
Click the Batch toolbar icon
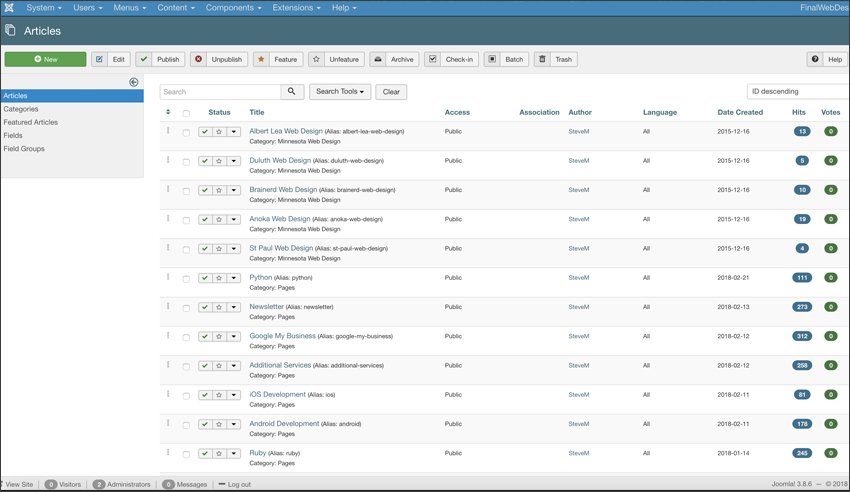tap(492, 59)
